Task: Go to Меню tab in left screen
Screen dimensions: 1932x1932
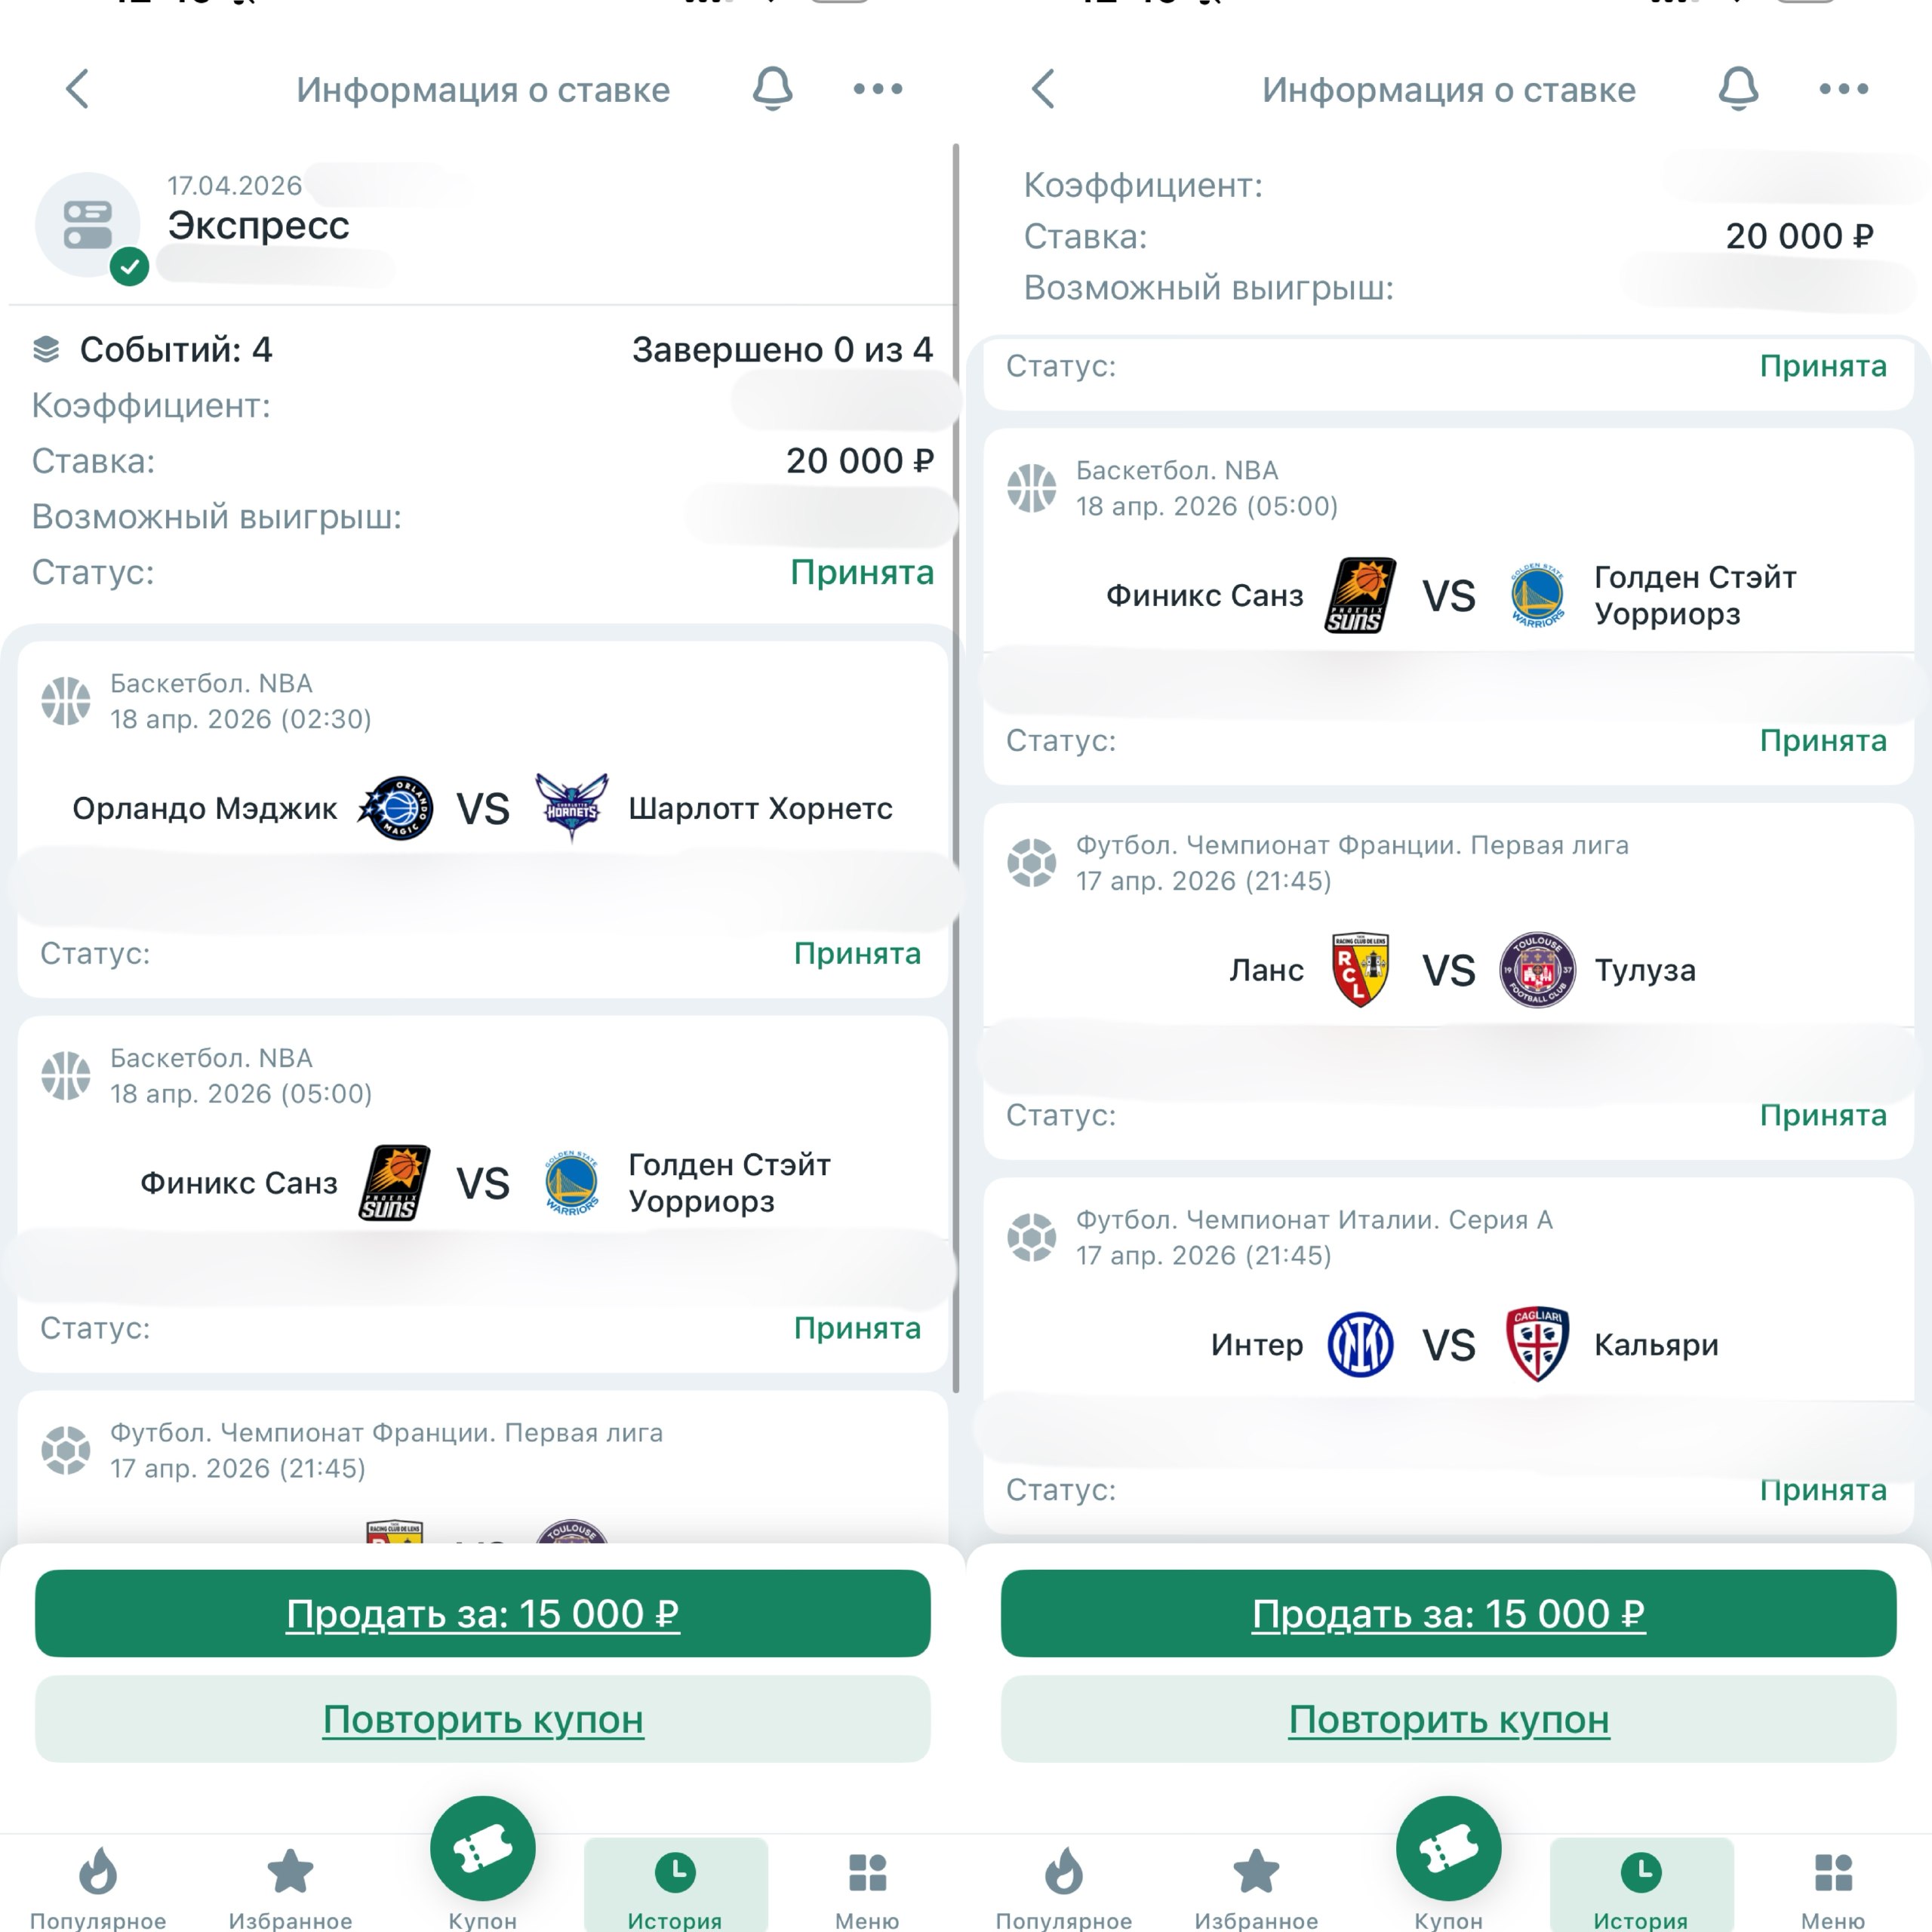Action: point(867,1886)
